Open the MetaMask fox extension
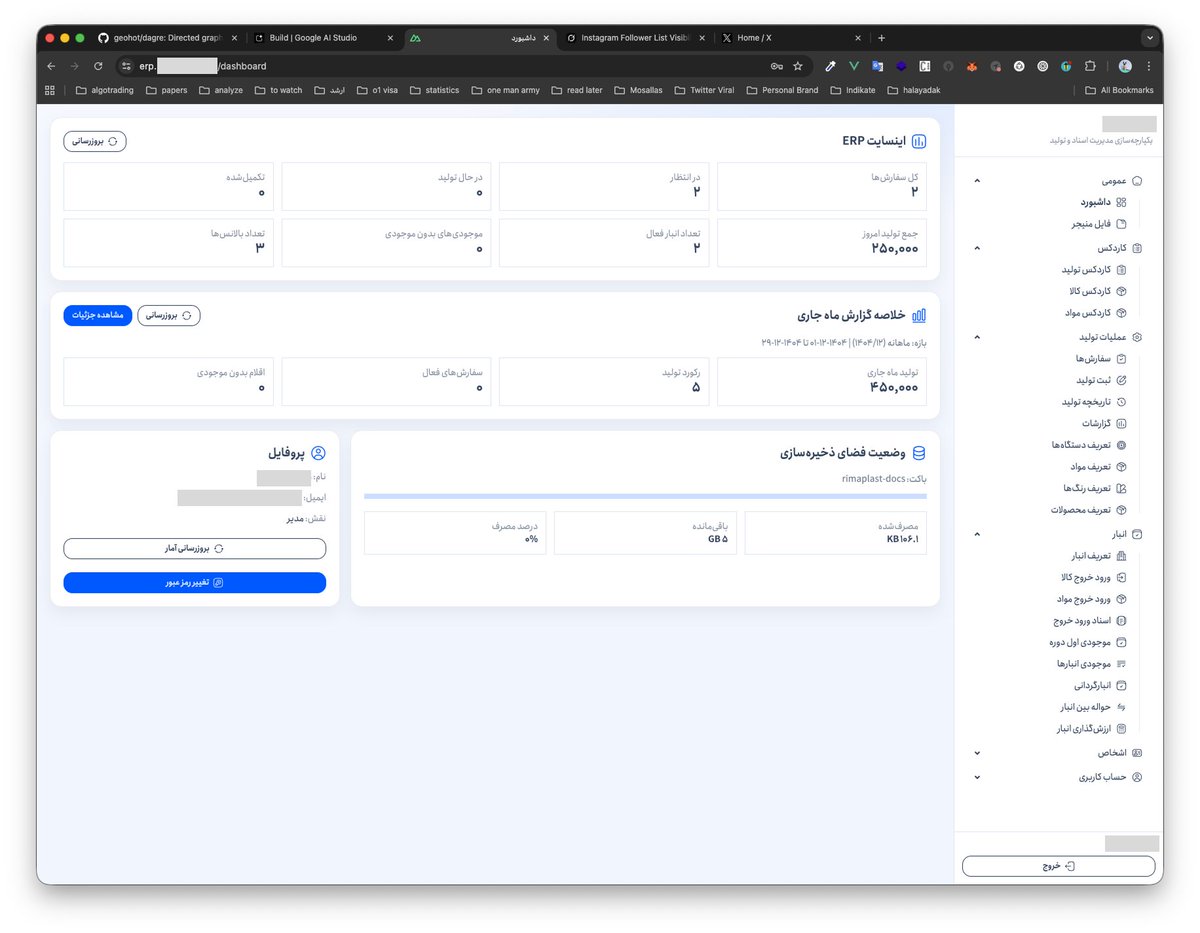 pyautogui.click(x=971, y=66)
